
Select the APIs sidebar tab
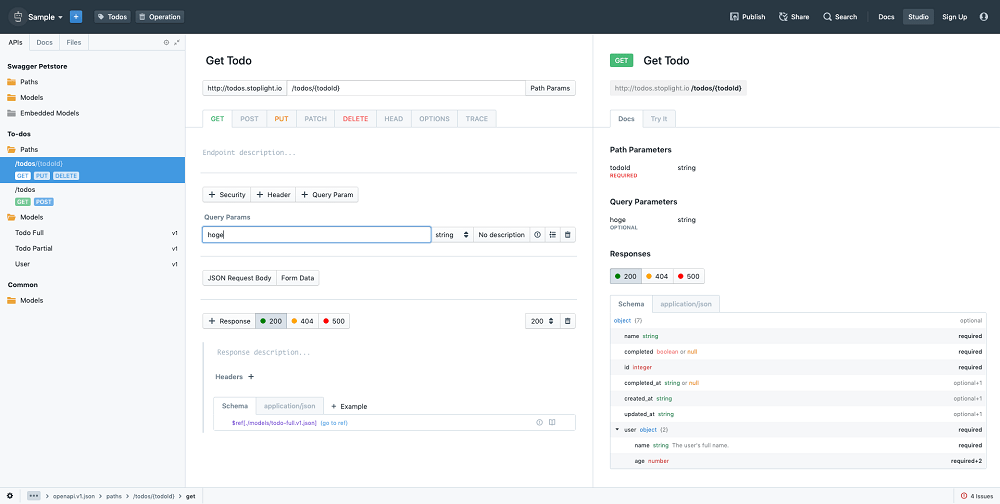[x=15, y=43]
